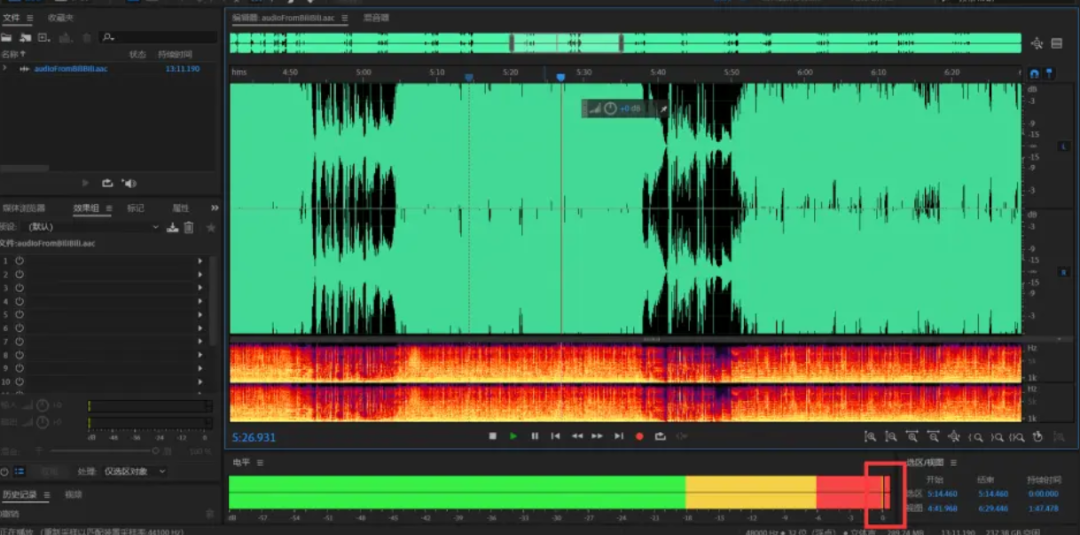Toggle power state of effect slot 5
This screenshot has width=1080, height=535.
point(19,315)
